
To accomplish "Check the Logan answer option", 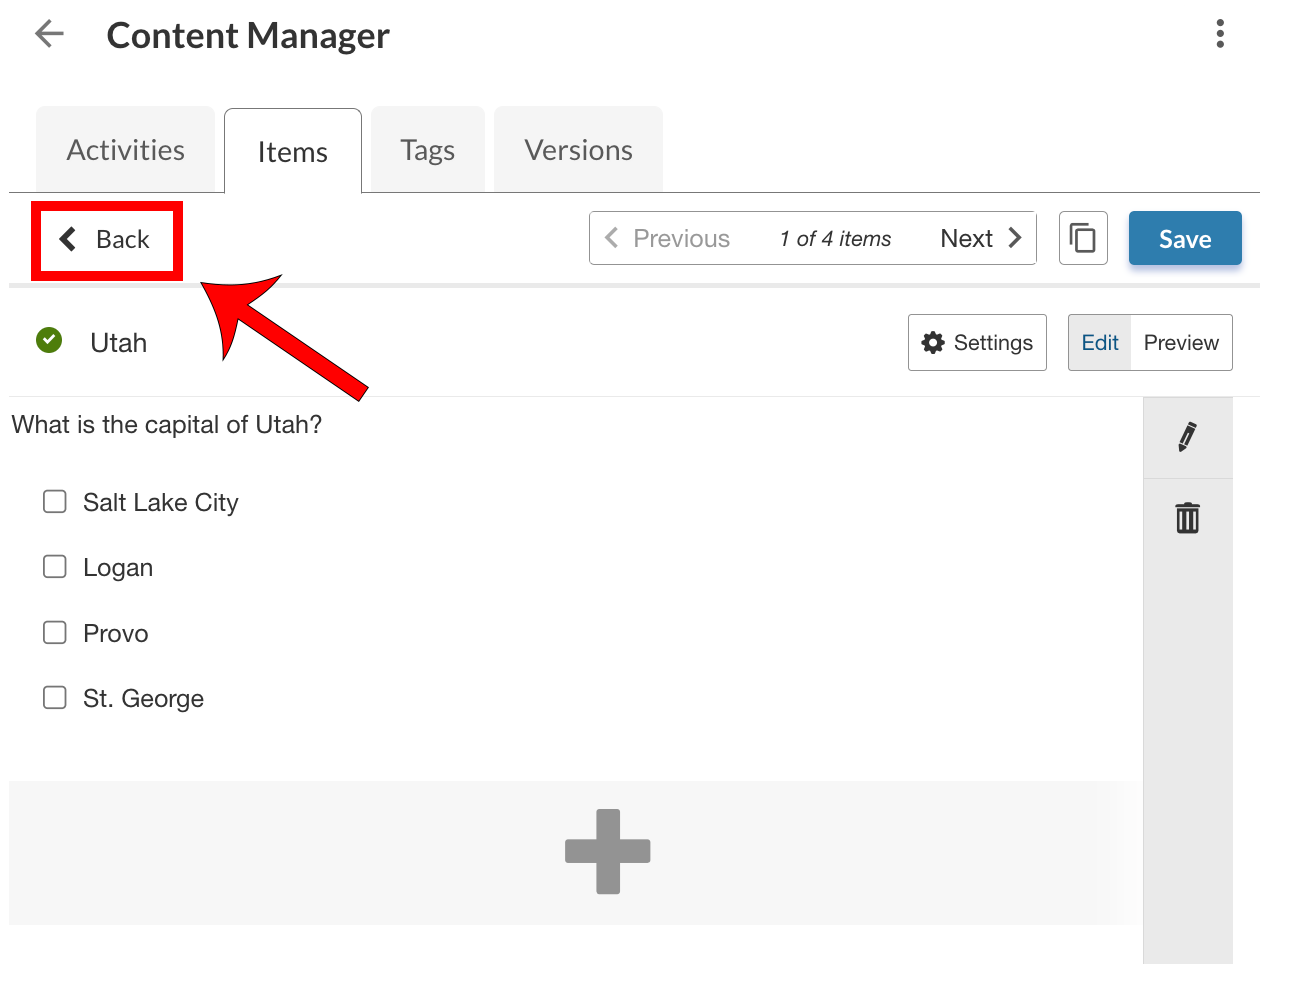I will pyautogui.click(x=55, y=566).
